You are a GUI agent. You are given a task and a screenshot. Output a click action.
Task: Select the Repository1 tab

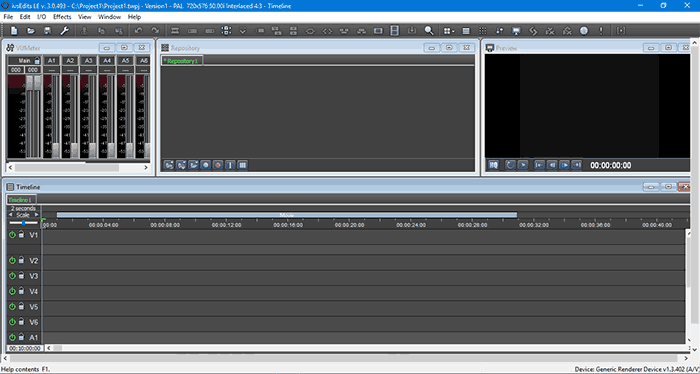182,61
